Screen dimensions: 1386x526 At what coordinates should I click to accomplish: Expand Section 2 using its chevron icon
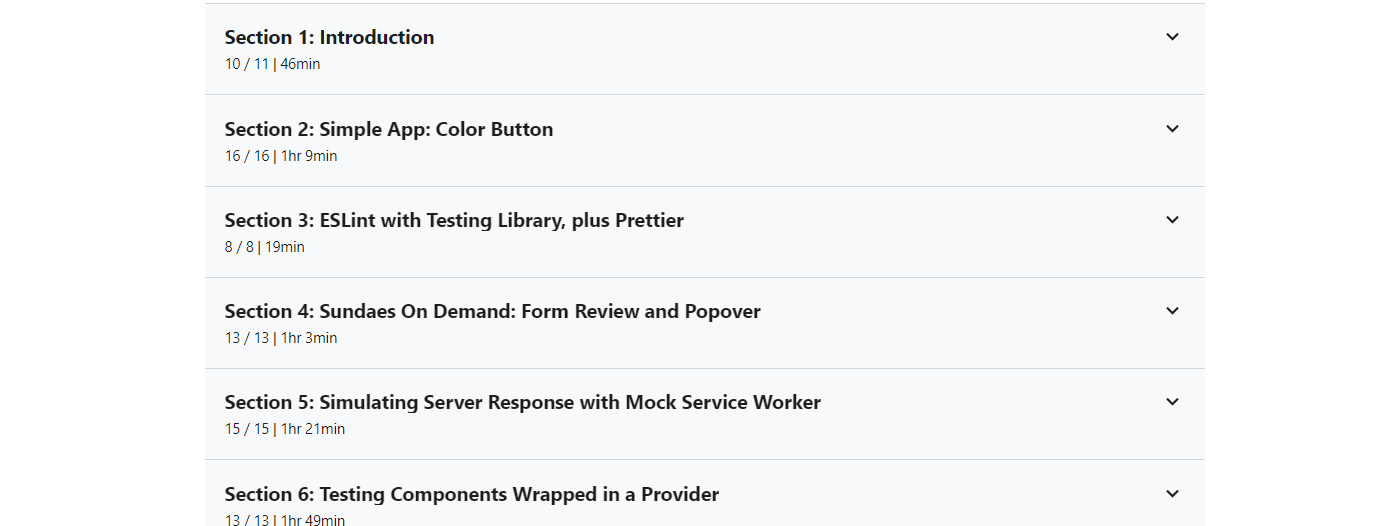(1172, 129)
